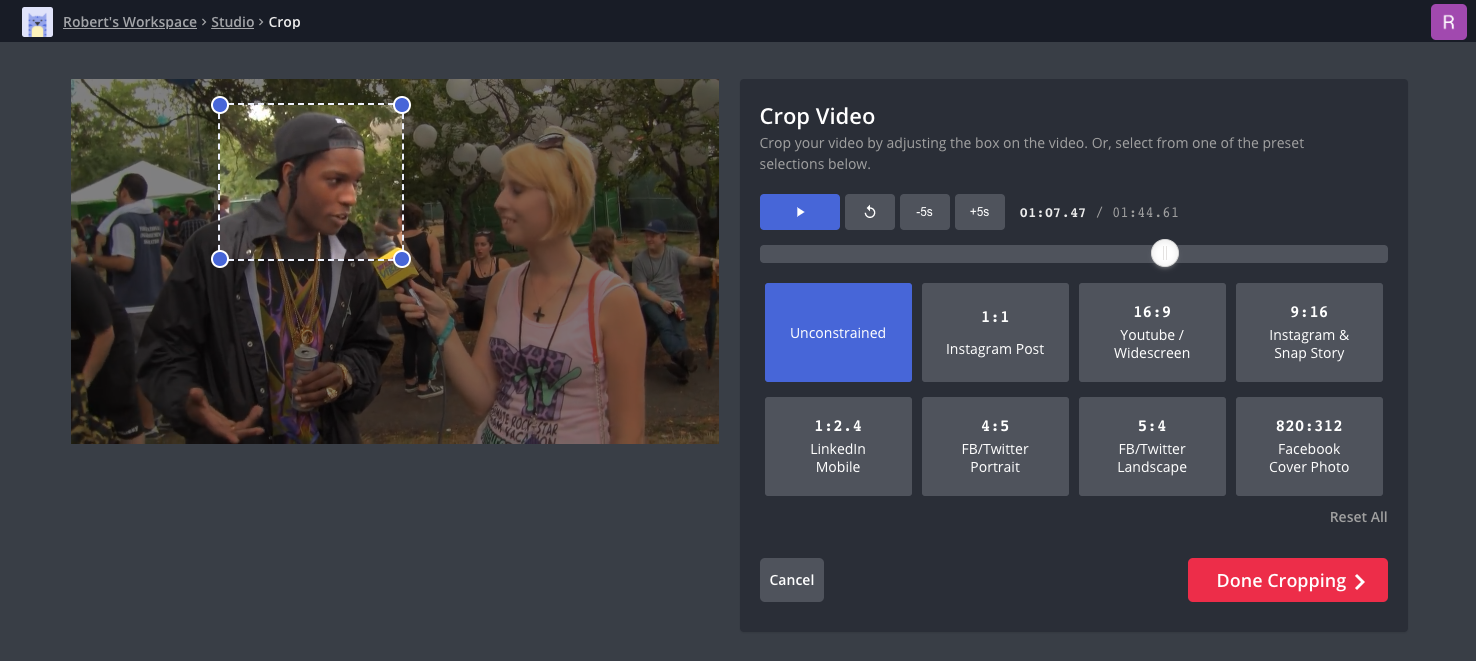1476x661 pixels.
Task: Click Reset All to clear crop
Action: coord(1358,517)
